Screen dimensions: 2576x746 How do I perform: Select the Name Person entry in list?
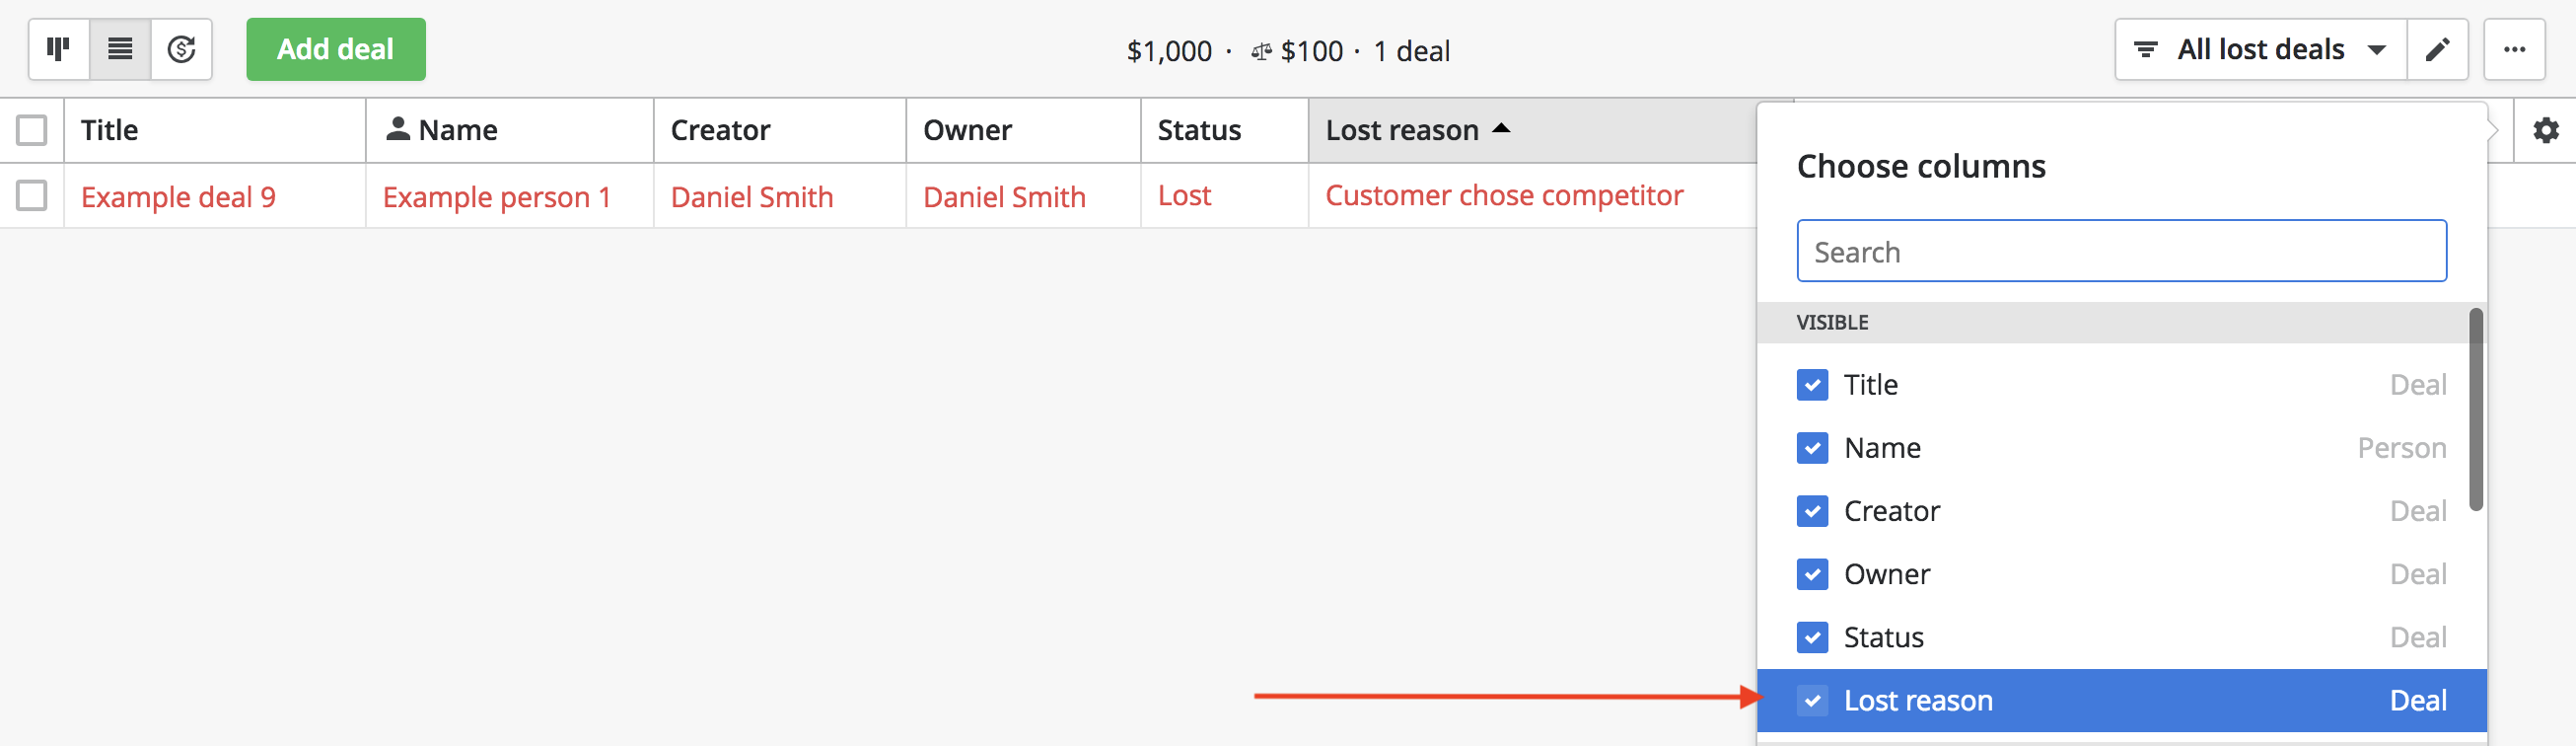tap(2121, 448)
